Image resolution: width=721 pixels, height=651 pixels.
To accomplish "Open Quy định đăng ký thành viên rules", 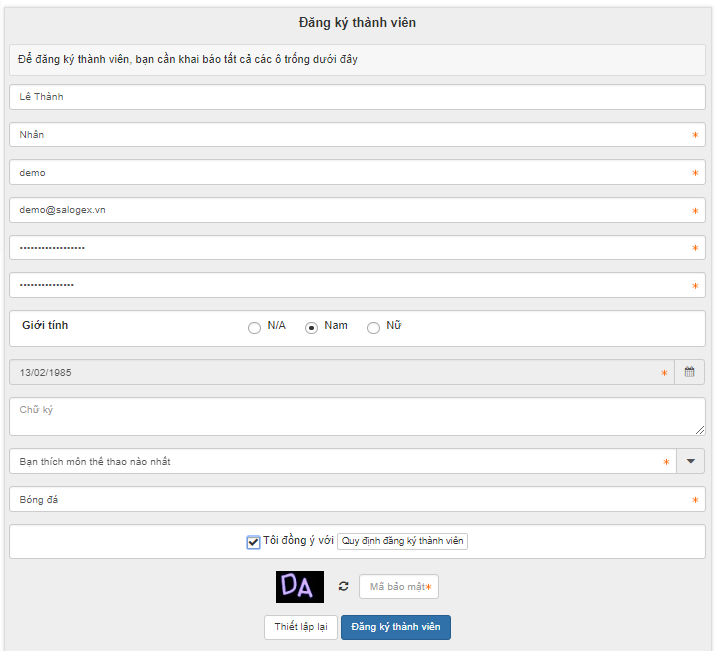I will pyautogui.click(x=402, y=541).
